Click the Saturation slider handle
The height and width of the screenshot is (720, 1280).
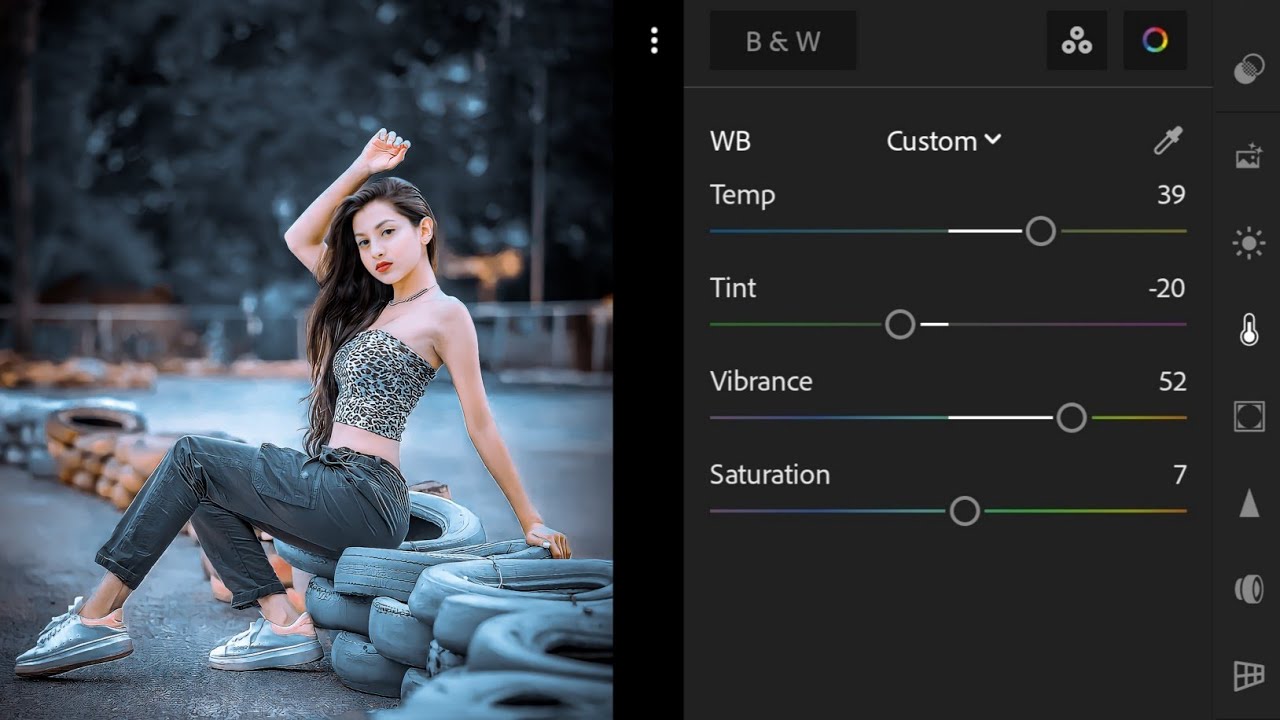point(964,511)
